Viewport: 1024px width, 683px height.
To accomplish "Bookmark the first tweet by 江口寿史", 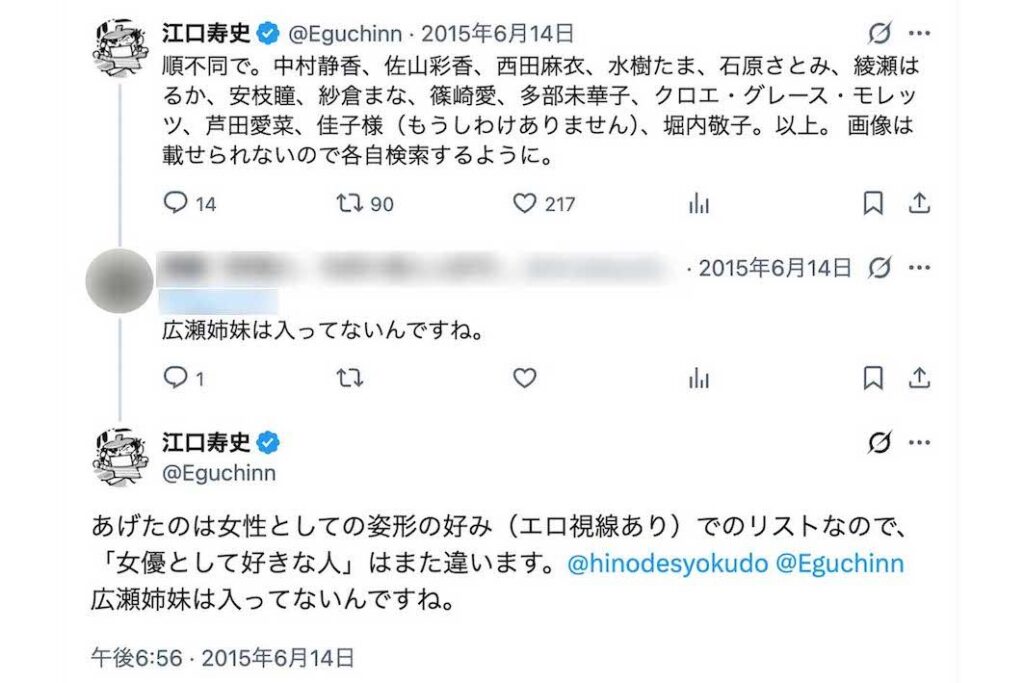I will click(873, 203).
